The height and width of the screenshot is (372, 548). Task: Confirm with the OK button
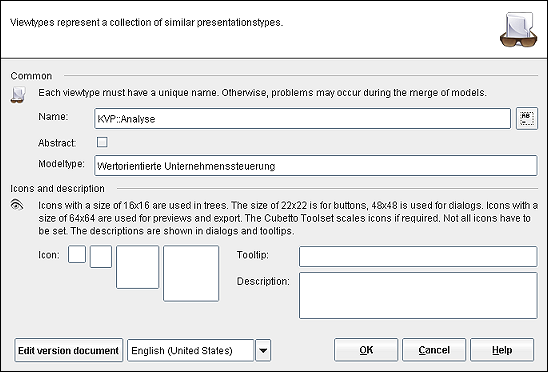pyautogui.click(x=366, y=350)
